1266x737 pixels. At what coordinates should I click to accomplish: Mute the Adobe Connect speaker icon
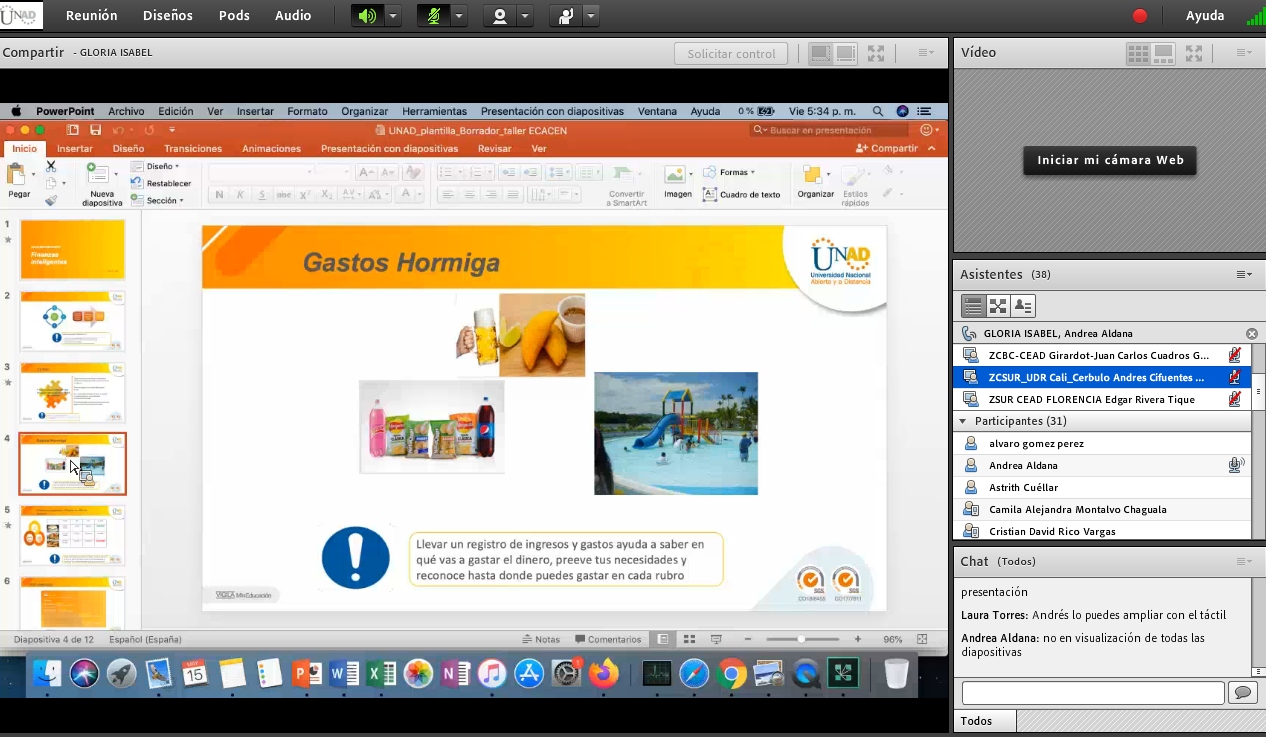point(368,16)
